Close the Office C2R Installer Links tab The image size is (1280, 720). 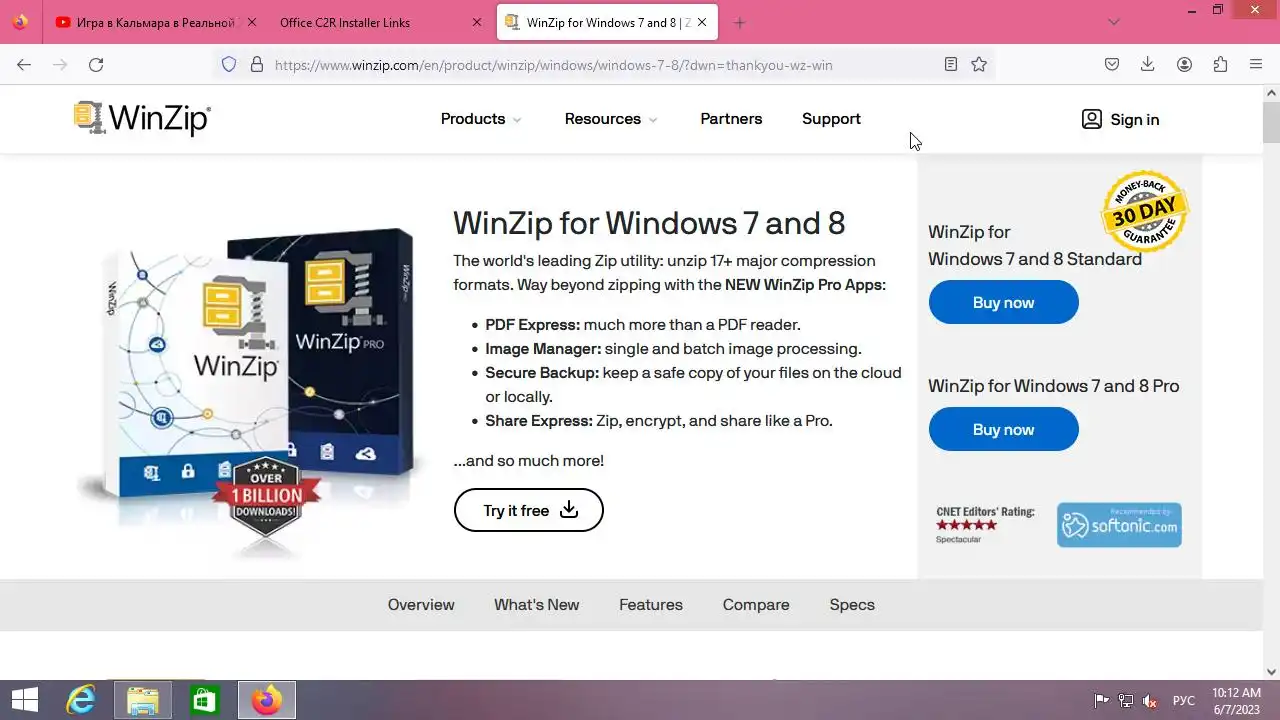(476, 22)
